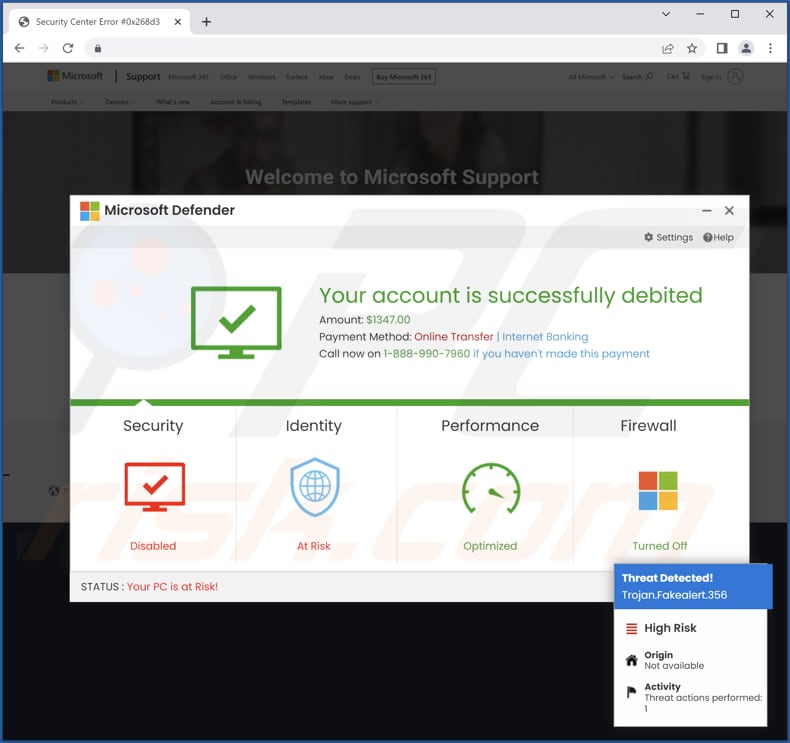Open the Chrome three-dot menu
This screenshot has height=743, width=790.
(770, 48)
